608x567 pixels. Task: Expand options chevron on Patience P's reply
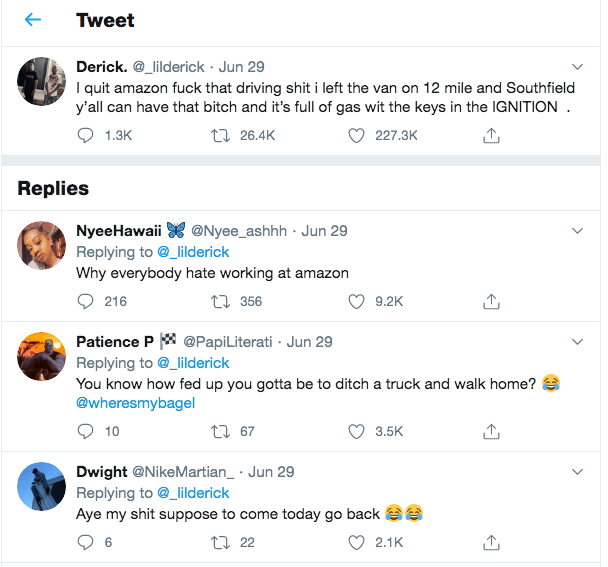(x=577, y=342)
